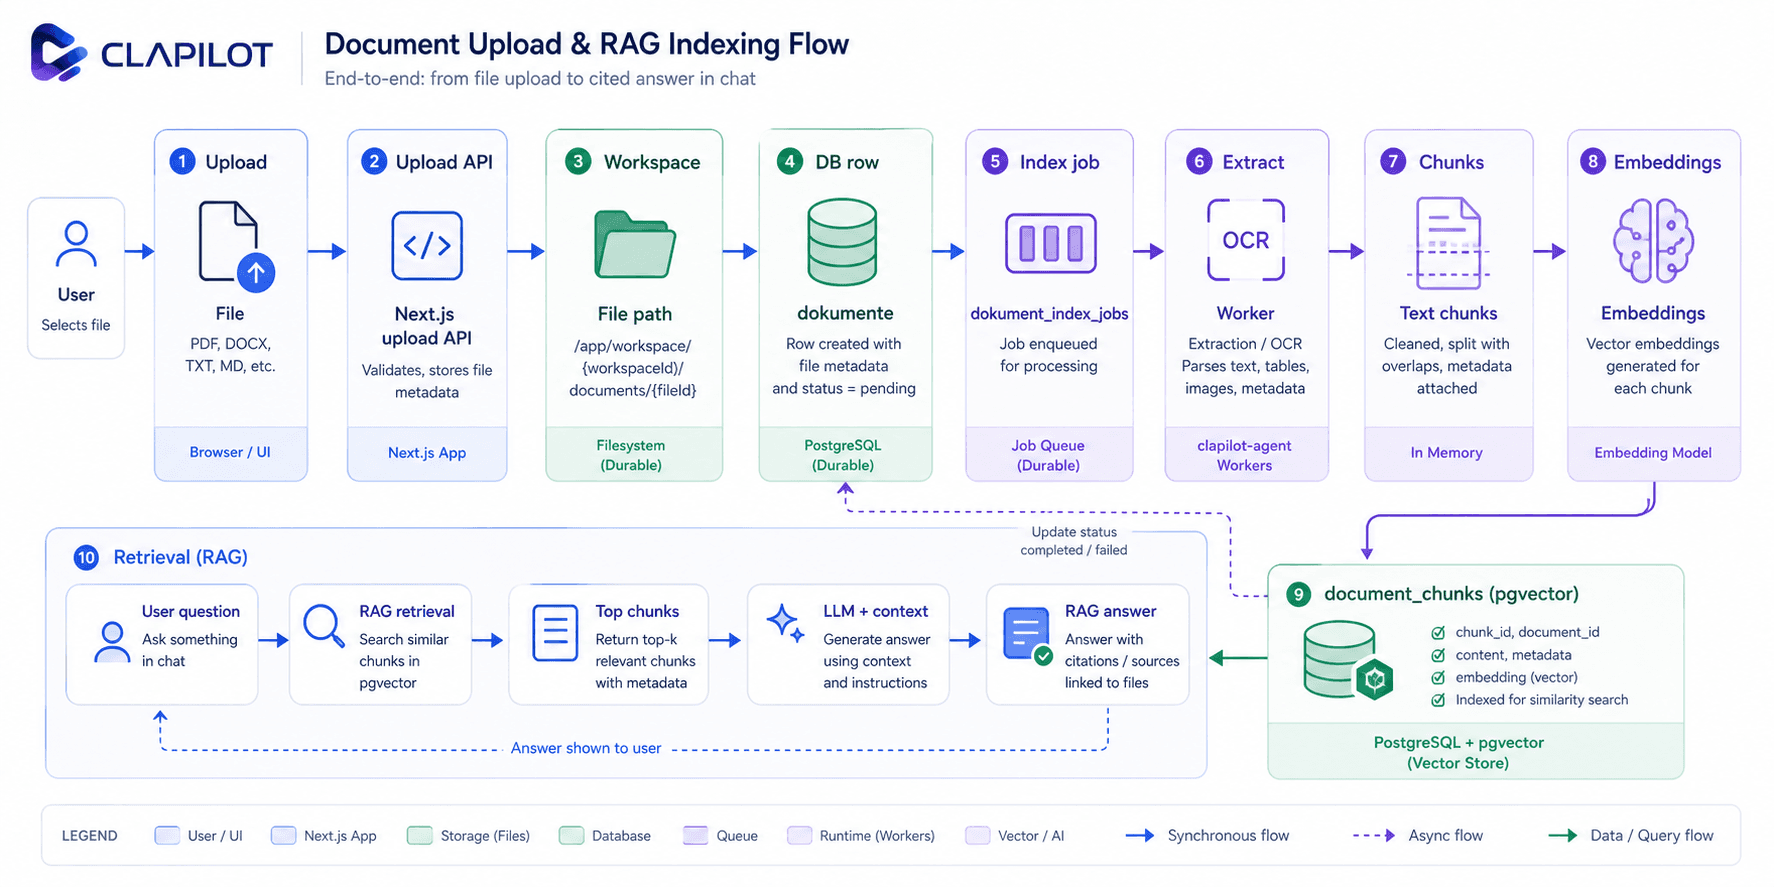Click the Data / Query flow legend arrow
The width and height of the screenshot is (1774, 887).
(x=1563, y=835)
